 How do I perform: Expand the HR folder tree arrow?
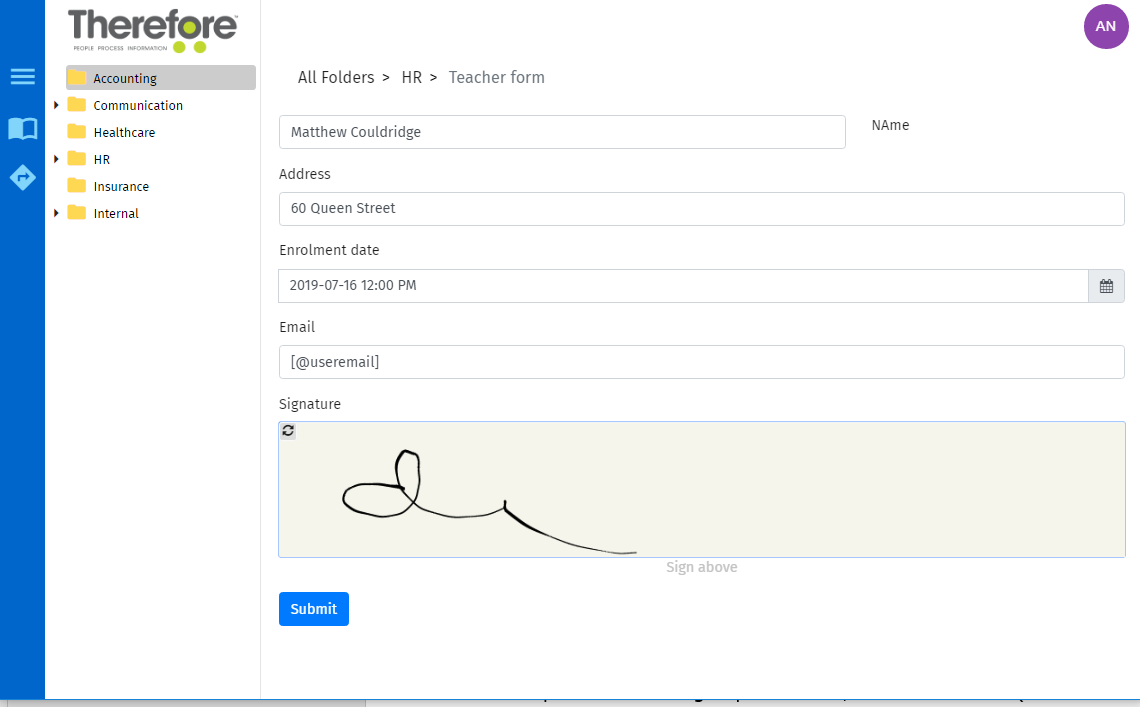(x=56, y=159)
